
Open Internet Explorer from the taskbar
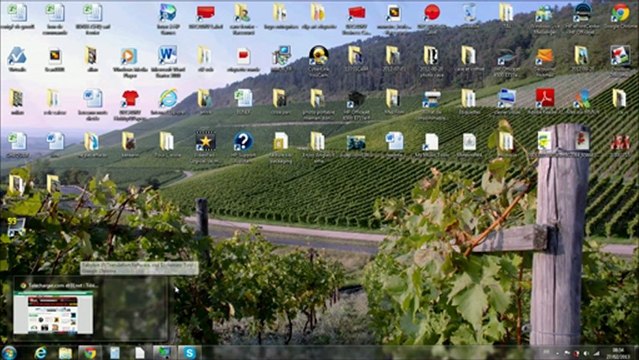tap(40, 353)
